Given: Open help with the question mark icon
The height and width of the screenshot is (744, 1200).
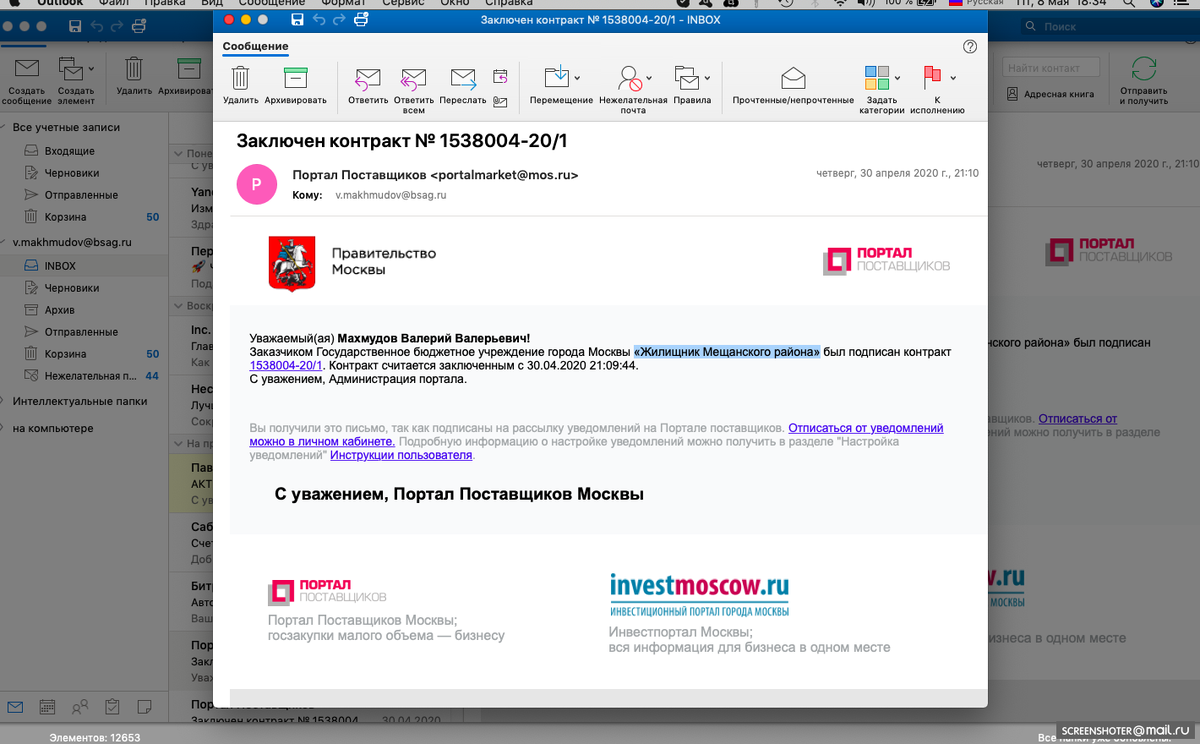Looking at the screenshot, I should (x=969, y=46).
